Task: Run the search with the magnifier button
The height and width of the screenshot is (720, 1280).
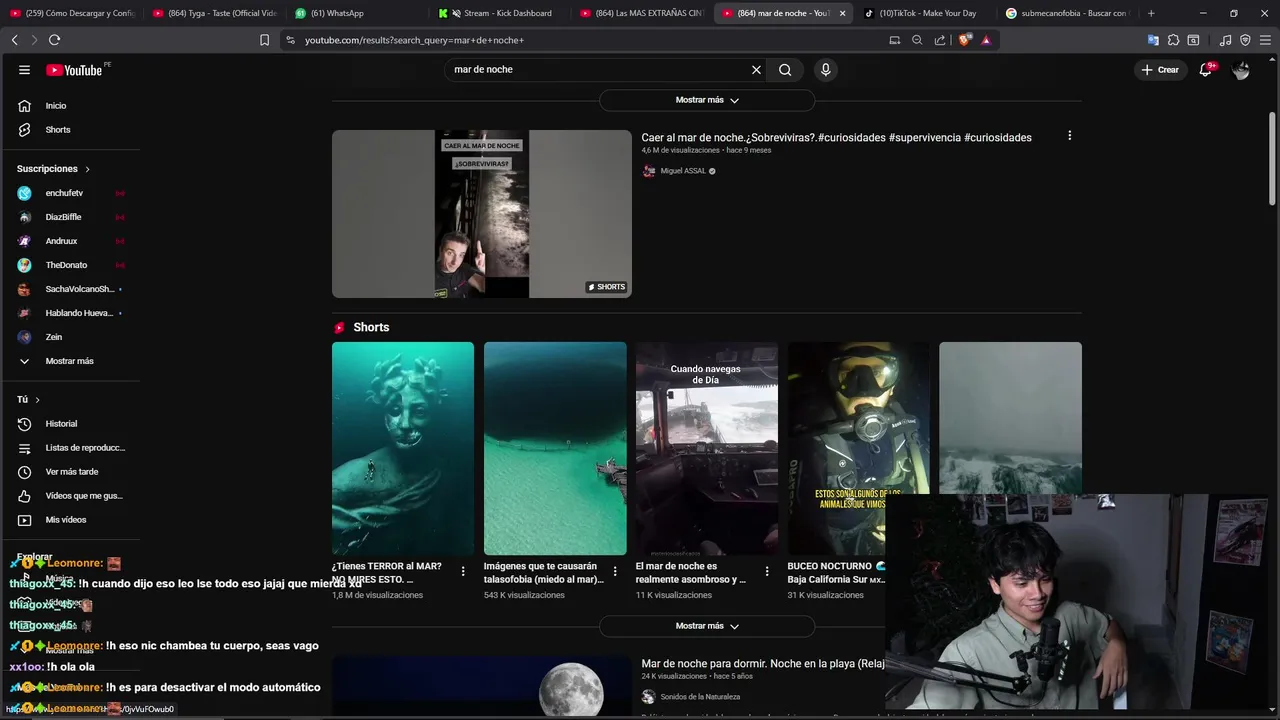Action: [x=785, y=70]
